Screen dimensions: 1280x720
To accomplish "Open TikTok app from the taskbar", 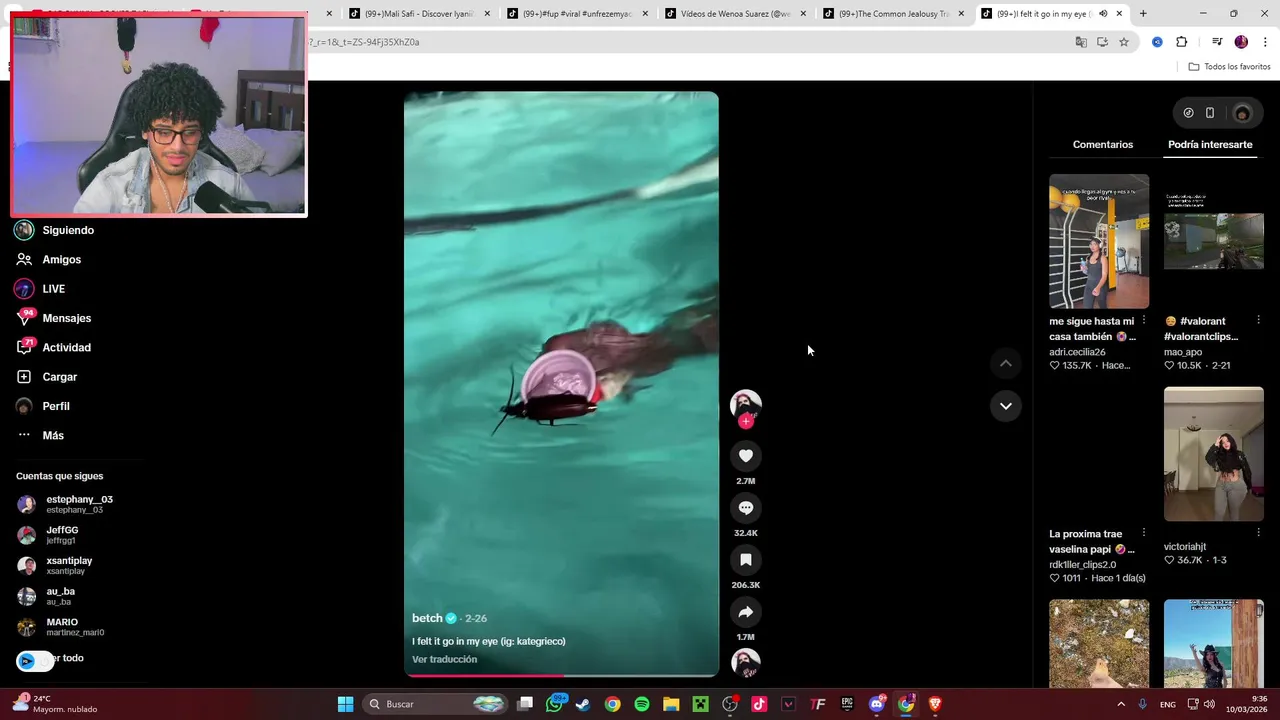I will coord(759,704).
